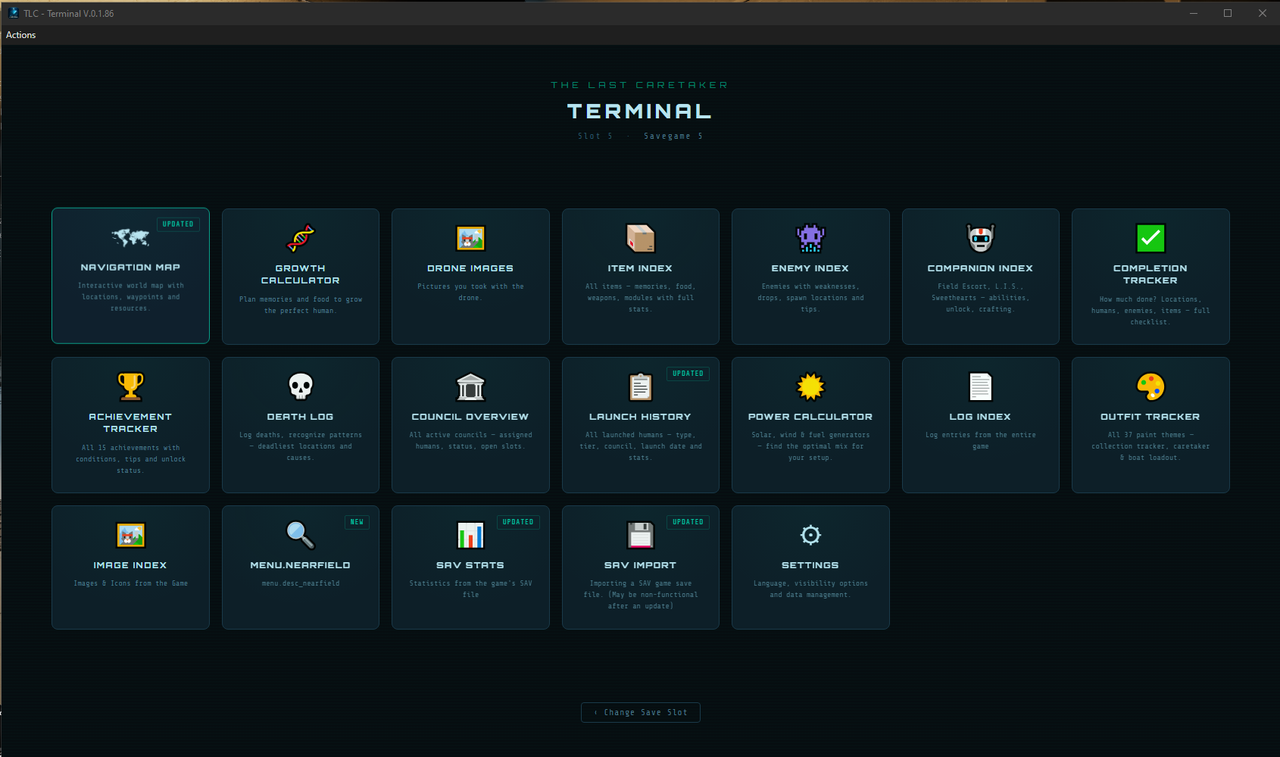Click "The Last Caretaker" subtitle text
This screenshot has height=757, width=1280.
click(x=640, y=85)
